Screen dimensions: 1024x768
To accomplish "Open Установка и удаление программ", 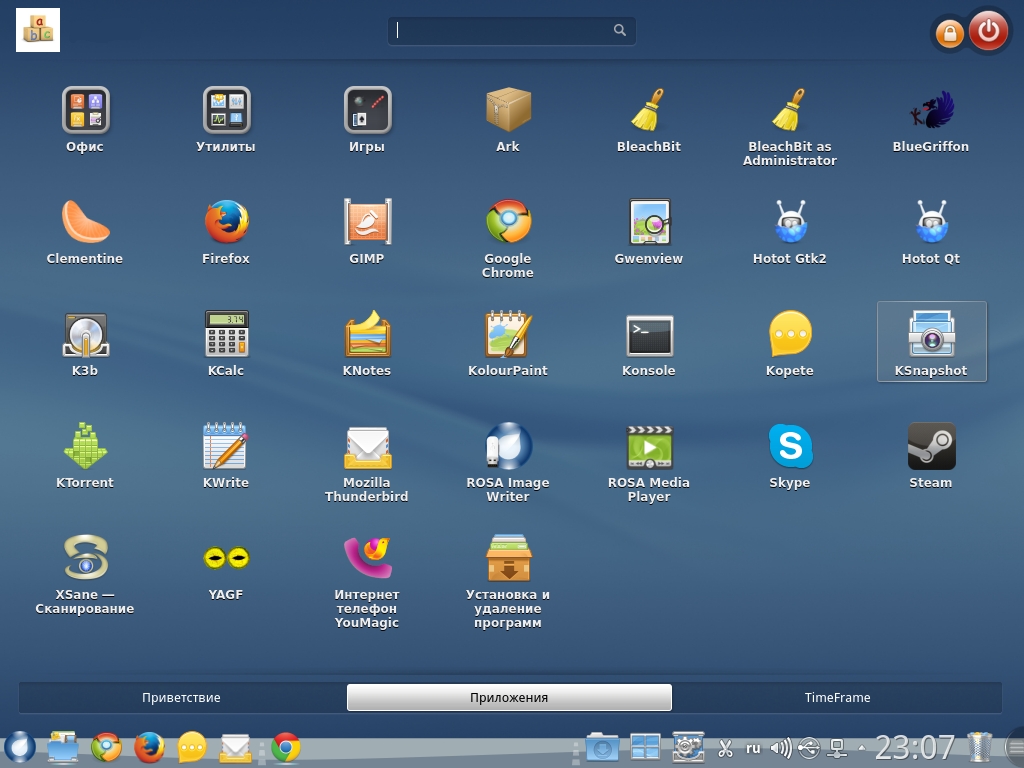I will 507,560.
